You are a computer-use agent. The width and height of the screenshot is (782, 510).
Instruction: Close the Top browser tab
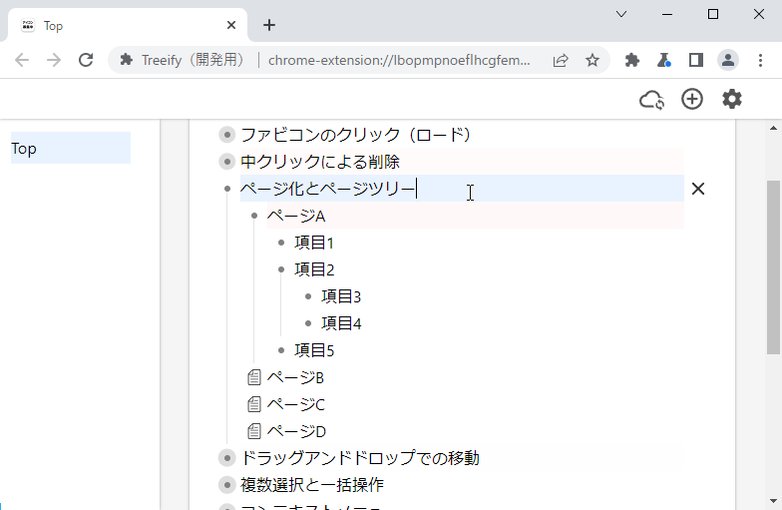(x=231, y=25)
